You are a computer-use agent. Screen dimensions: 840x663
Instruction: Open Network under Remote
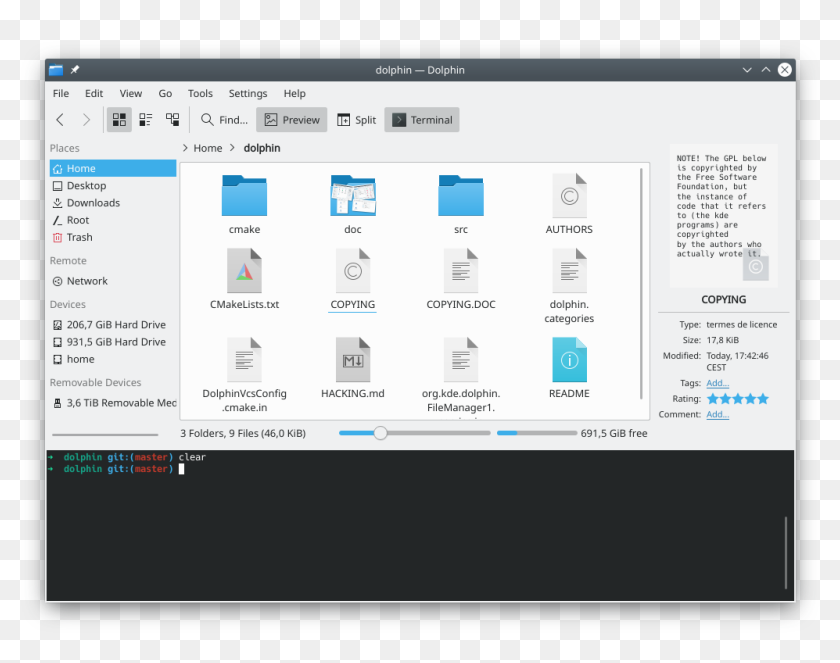tap(113, 281)
